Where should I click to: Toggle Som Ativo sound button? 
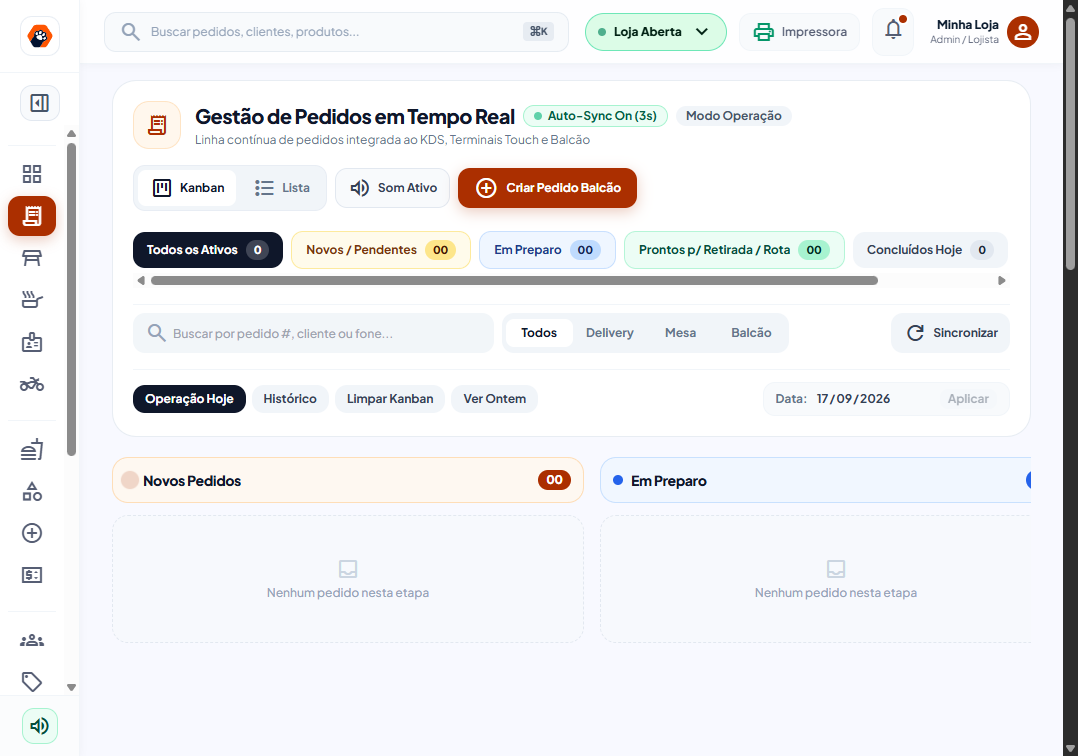coord(393,188)
